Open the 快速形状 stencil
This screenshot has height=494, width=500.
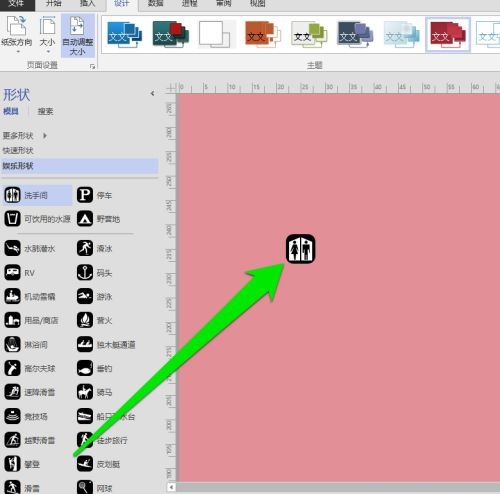(18, 151)
